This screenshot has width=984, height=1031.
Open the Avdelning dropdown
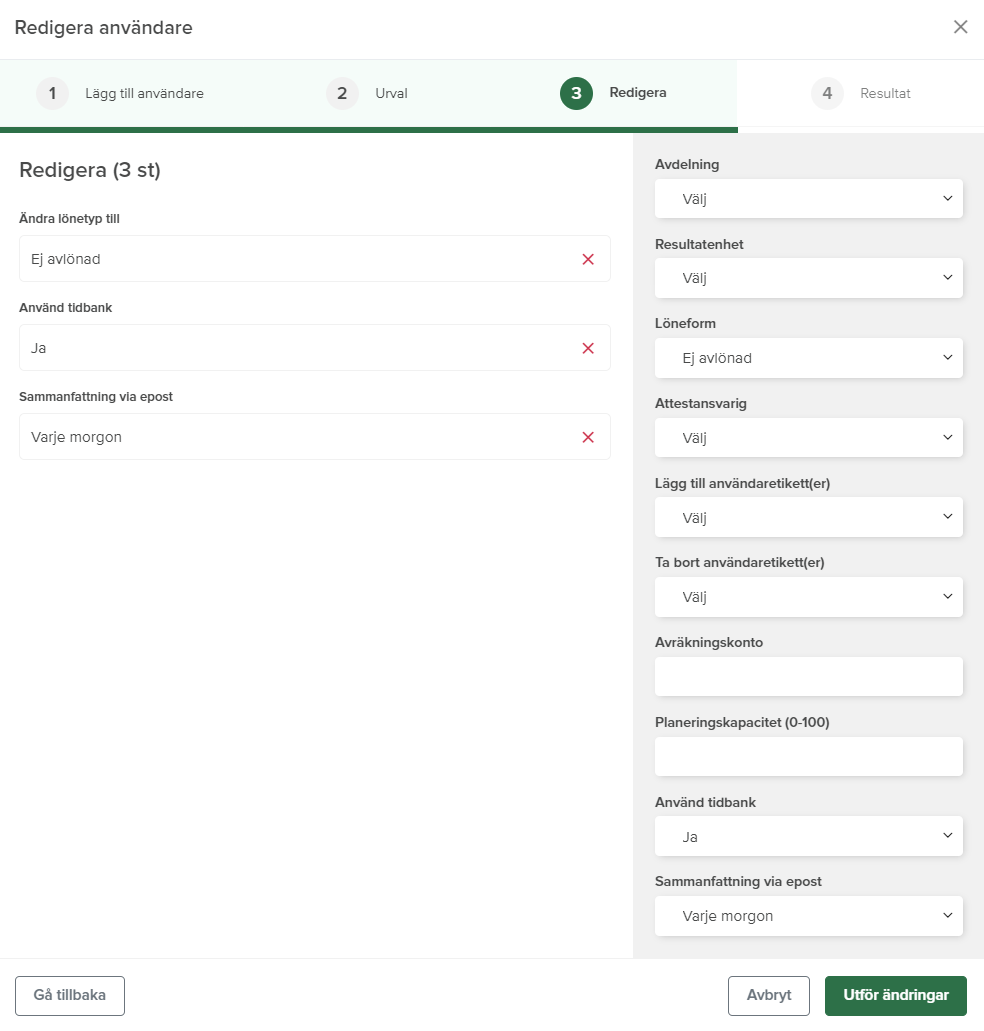pos(808,199)
